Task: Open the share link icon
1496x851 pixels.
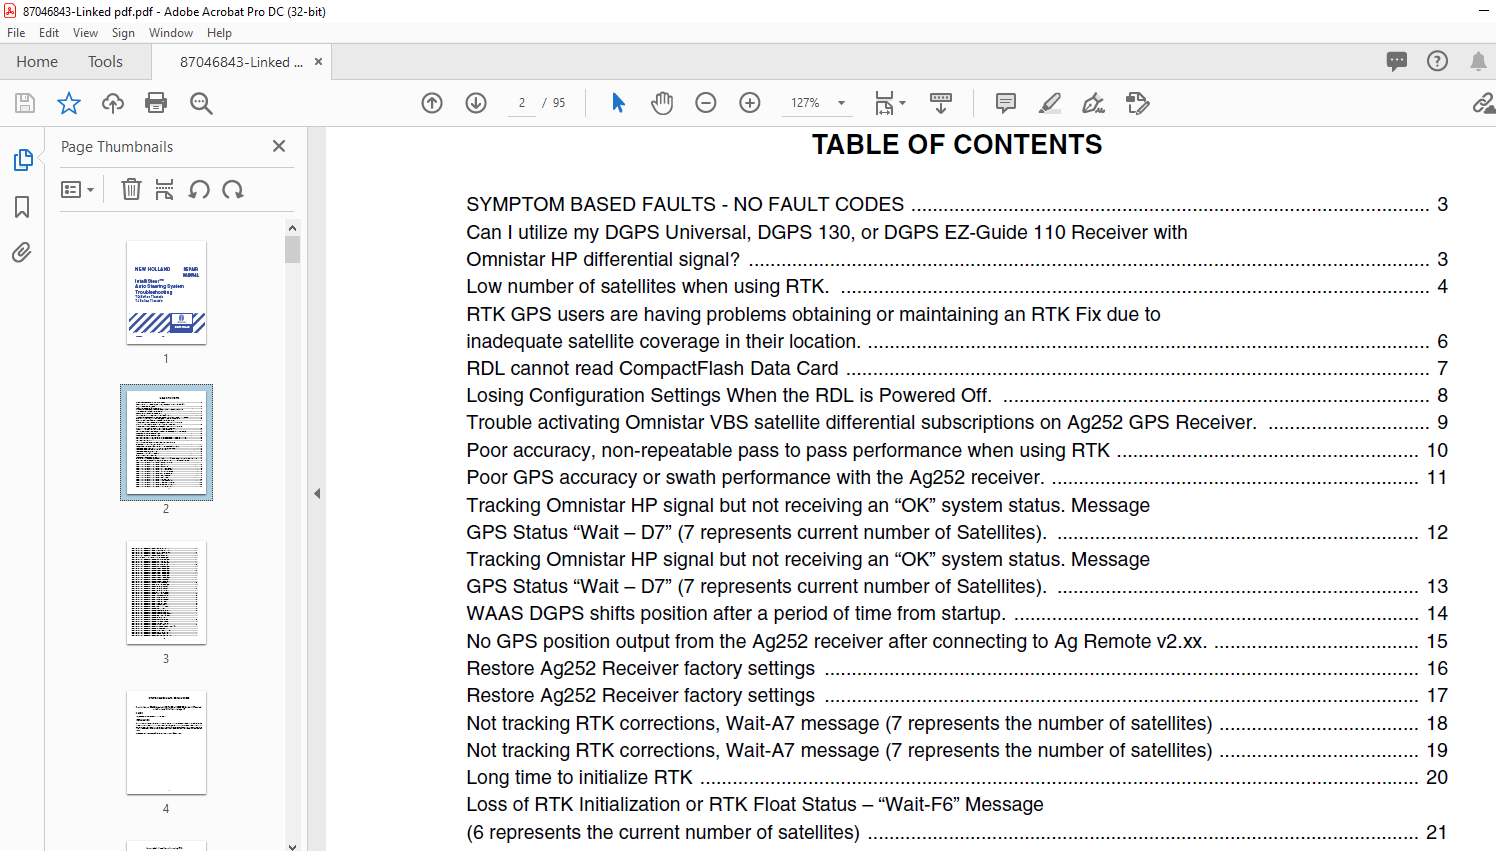Action: click(x=1484, y=103)
